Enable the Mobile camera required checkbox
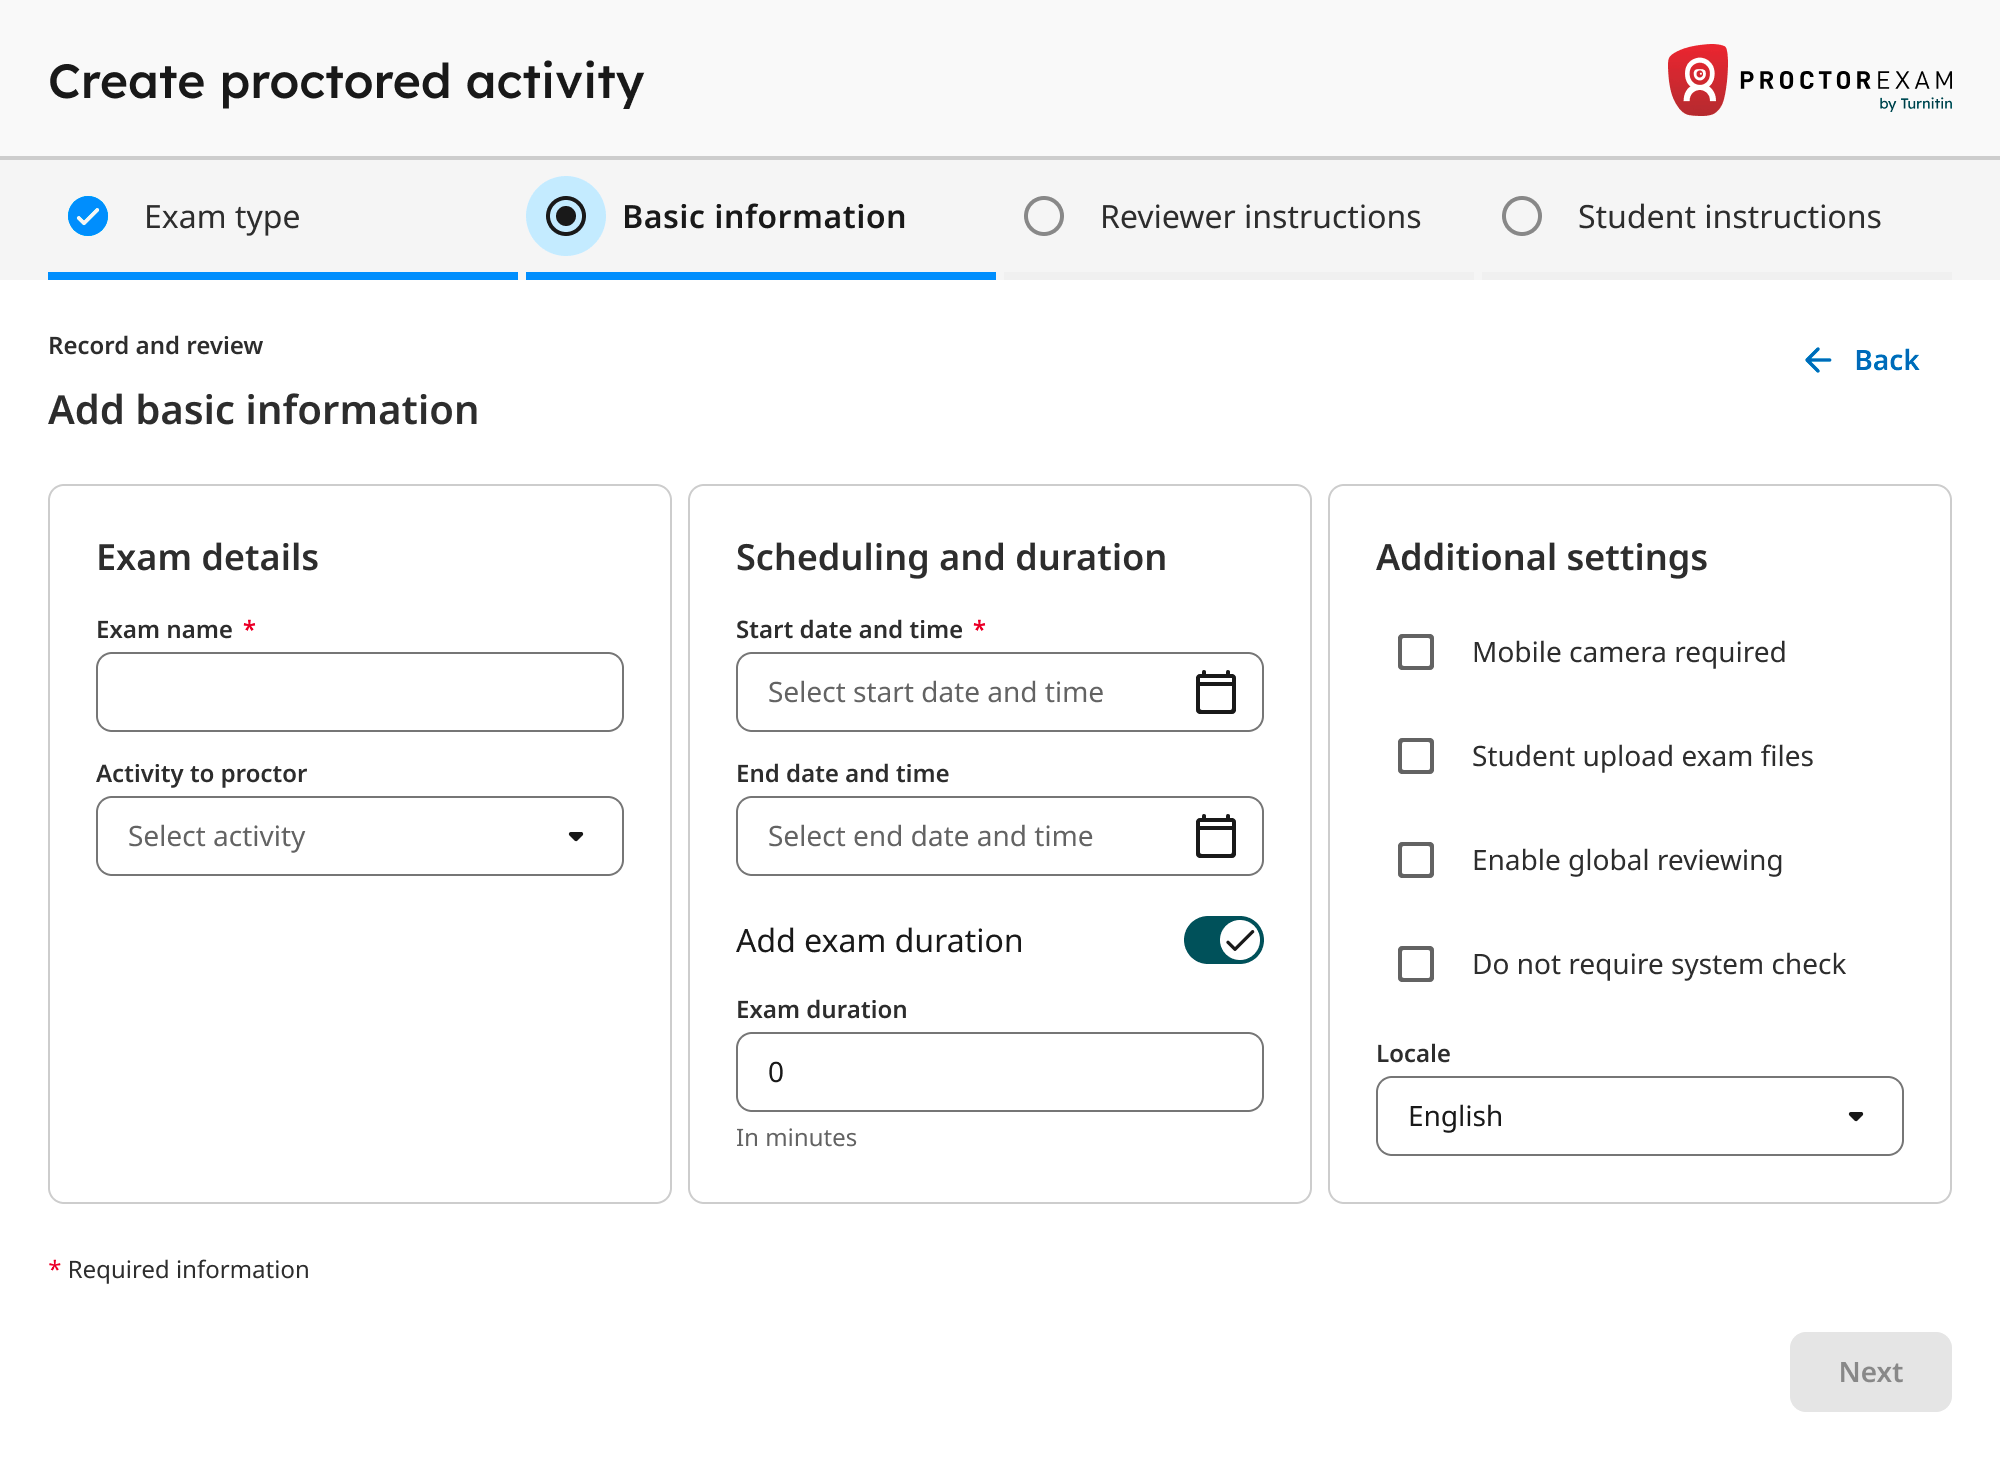The image size is (2000, 1460). (x=1414, y=653)
